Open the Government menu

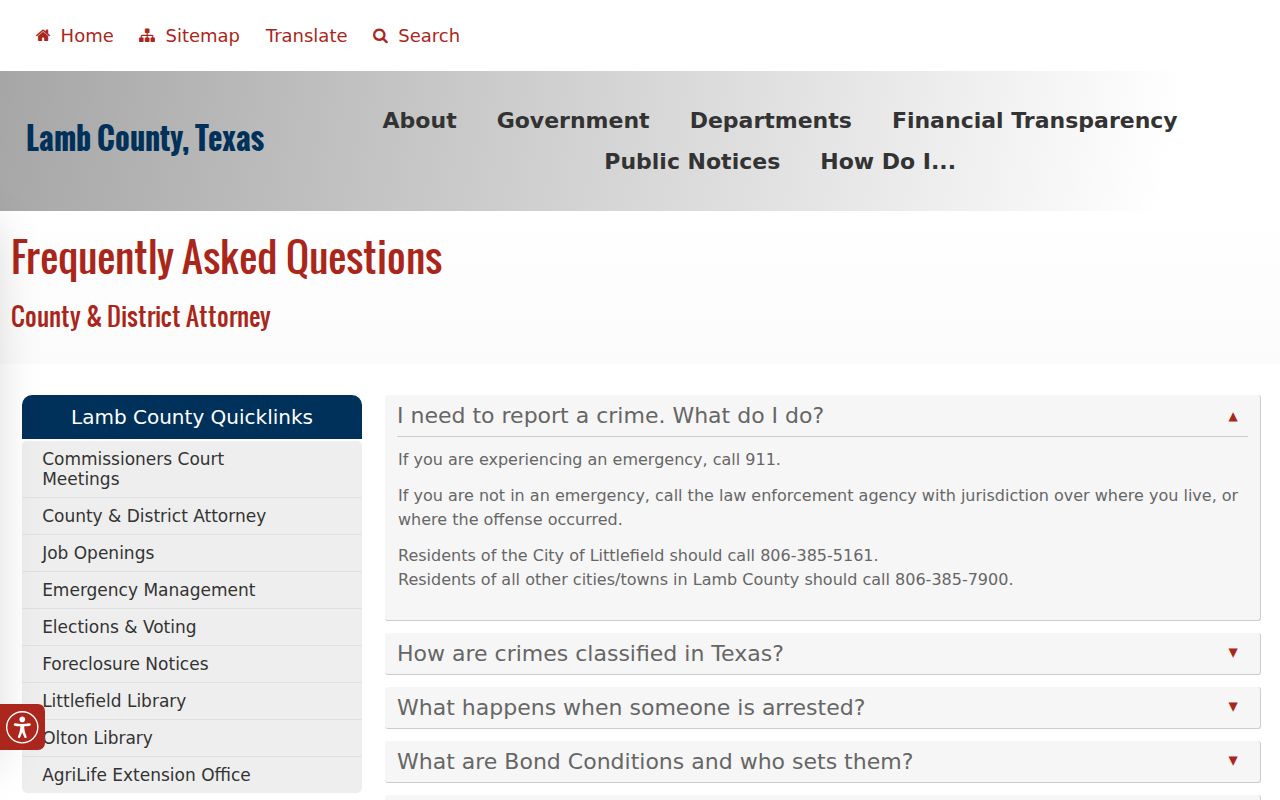[x=573, y=121]
